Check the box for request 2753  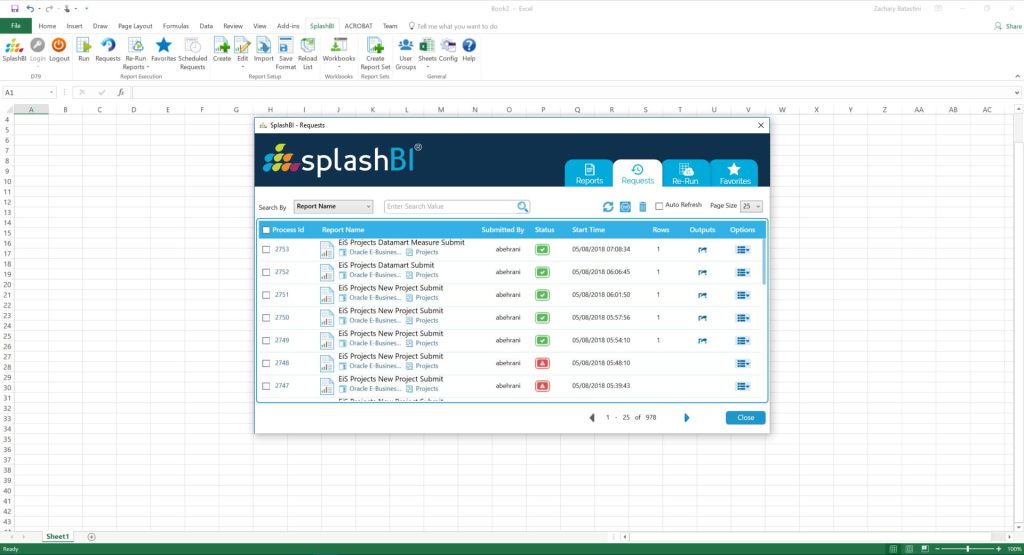coord(266,249)
